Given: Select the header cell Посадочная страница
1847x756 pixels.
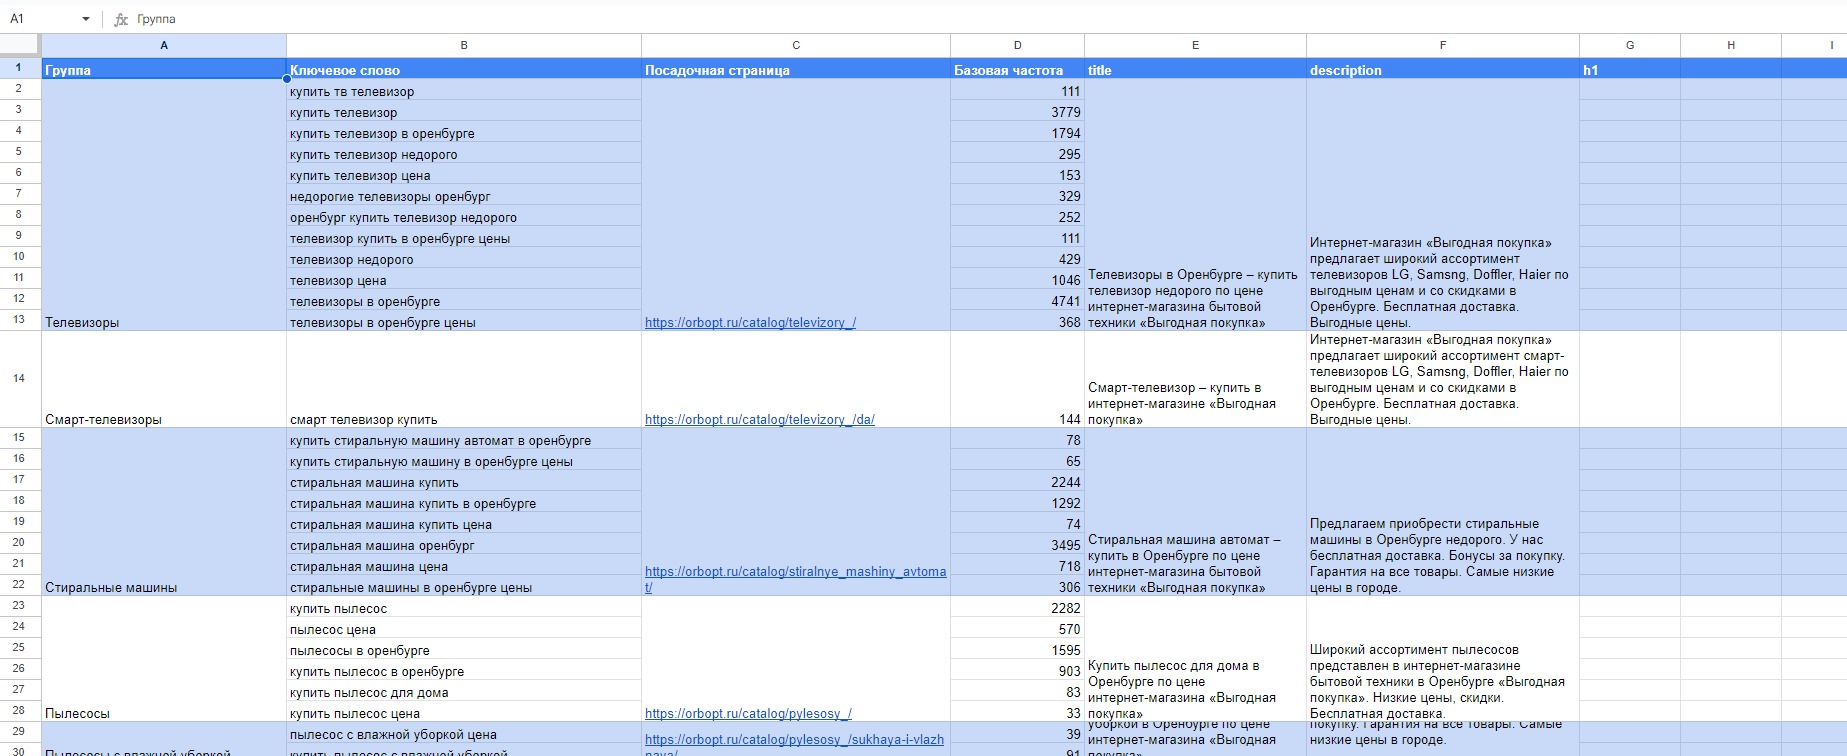Looking at the screenshot, I should 796,69.
